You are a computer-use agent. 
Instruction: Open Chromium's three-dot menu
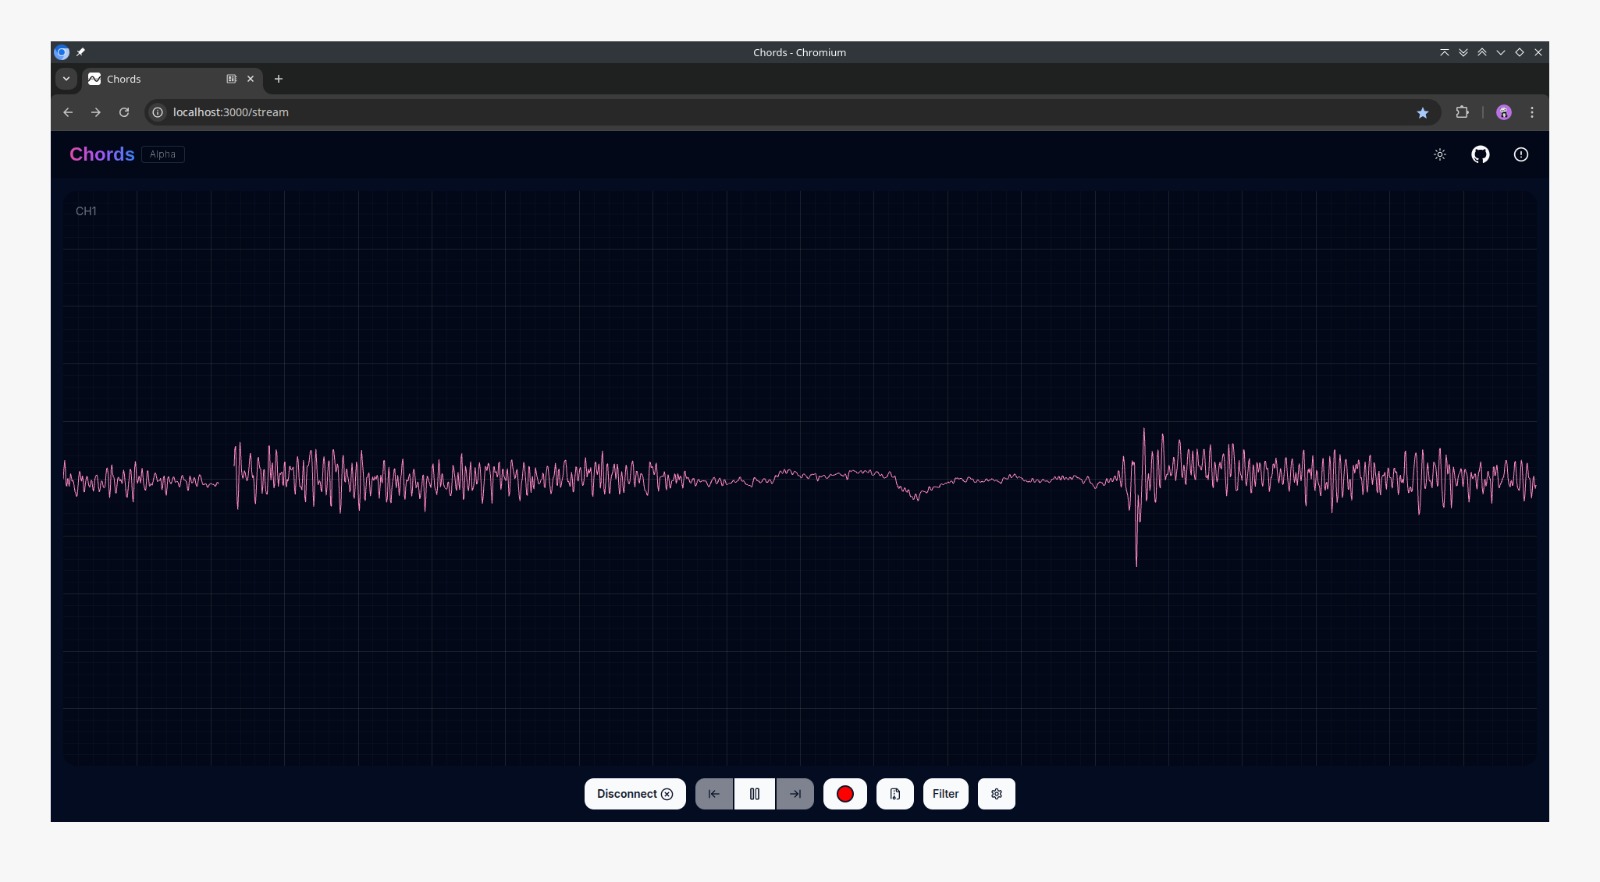click(1532, 113)
